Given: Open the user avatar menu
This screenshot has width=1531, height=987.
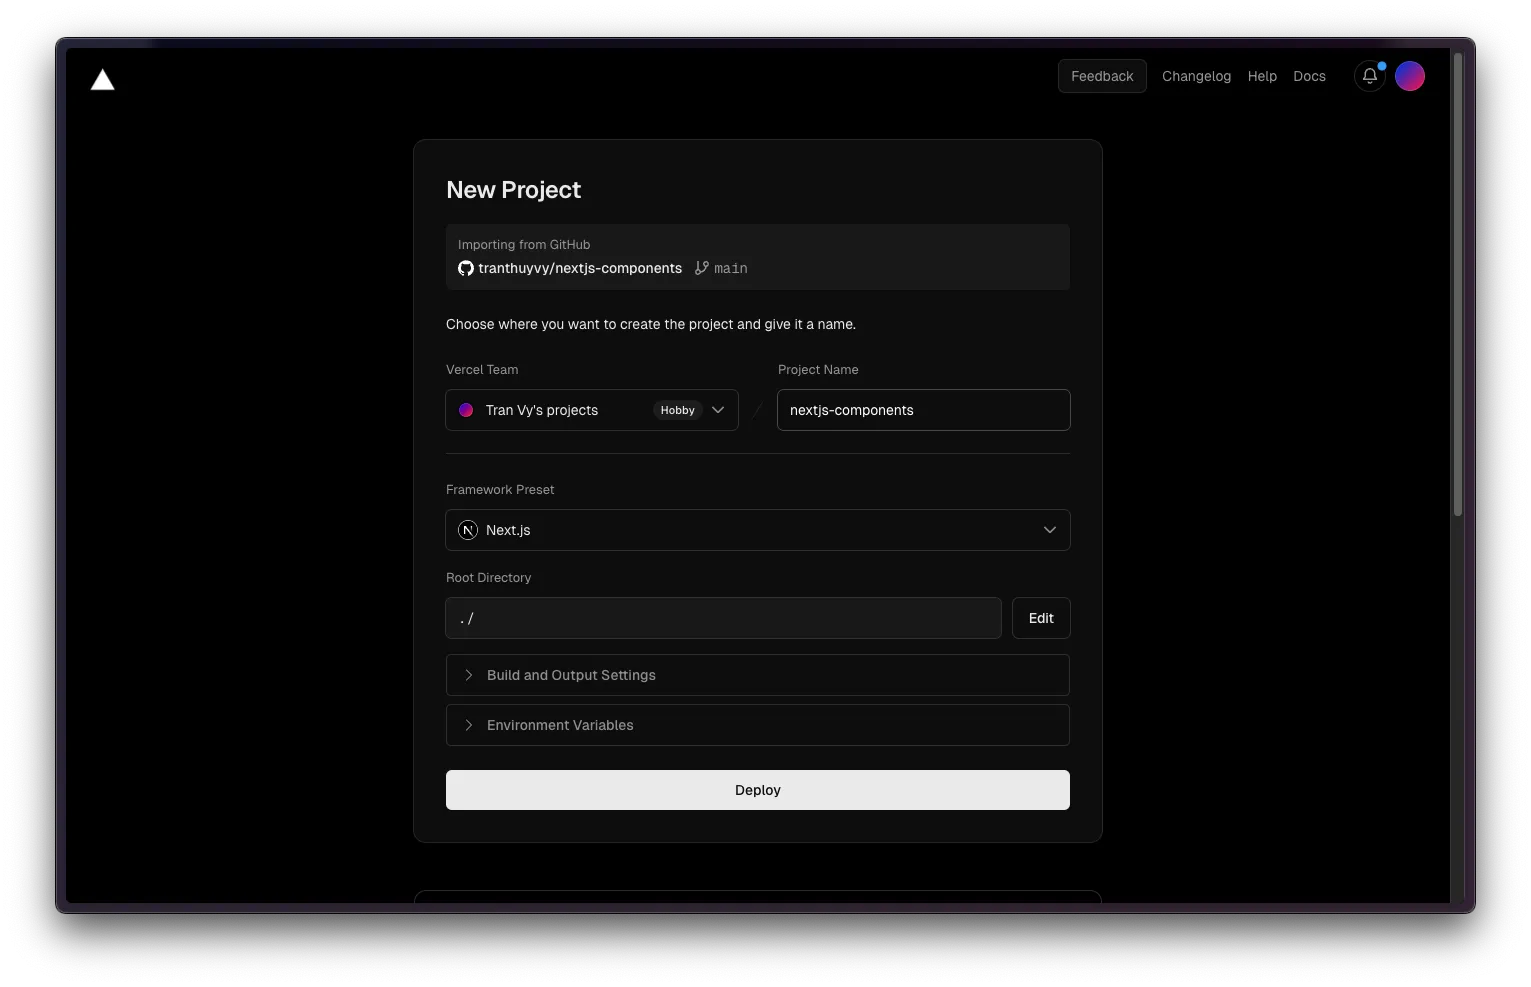Looking at the screenshot, I should [1410, 76].
